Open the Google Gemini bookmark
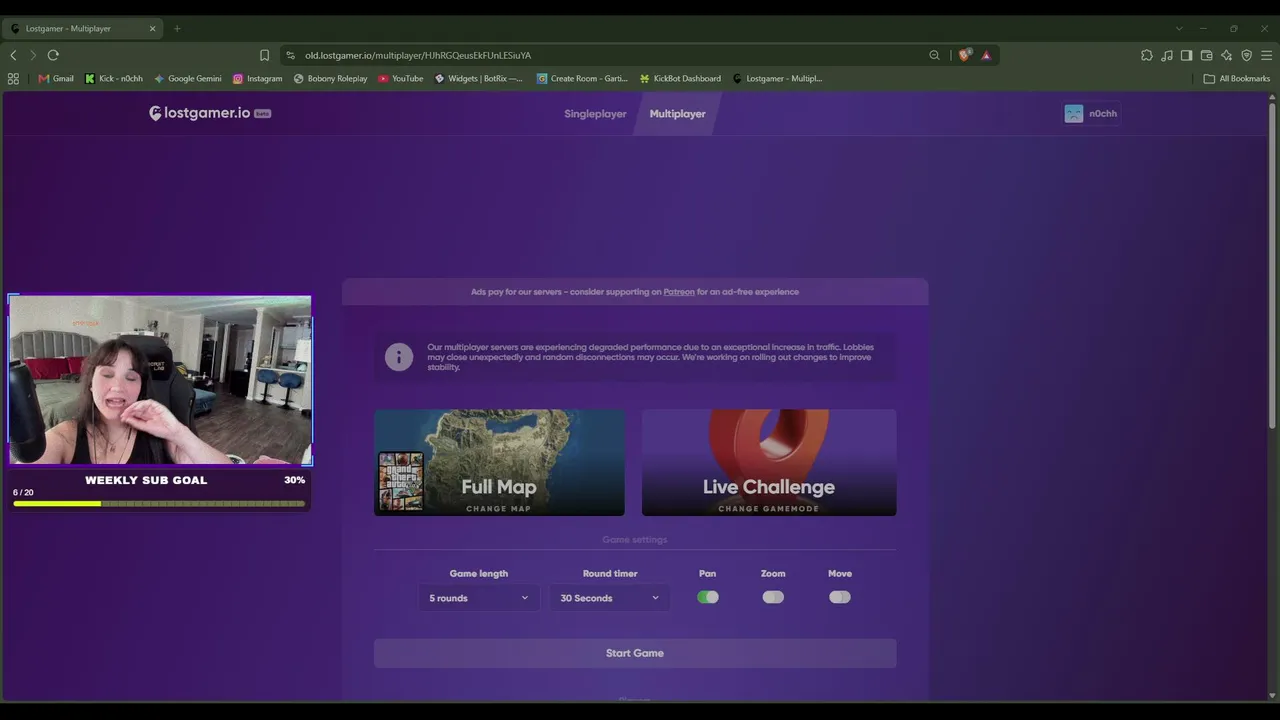This screenshot has height=720, width=1280. (x=188, y=78)
